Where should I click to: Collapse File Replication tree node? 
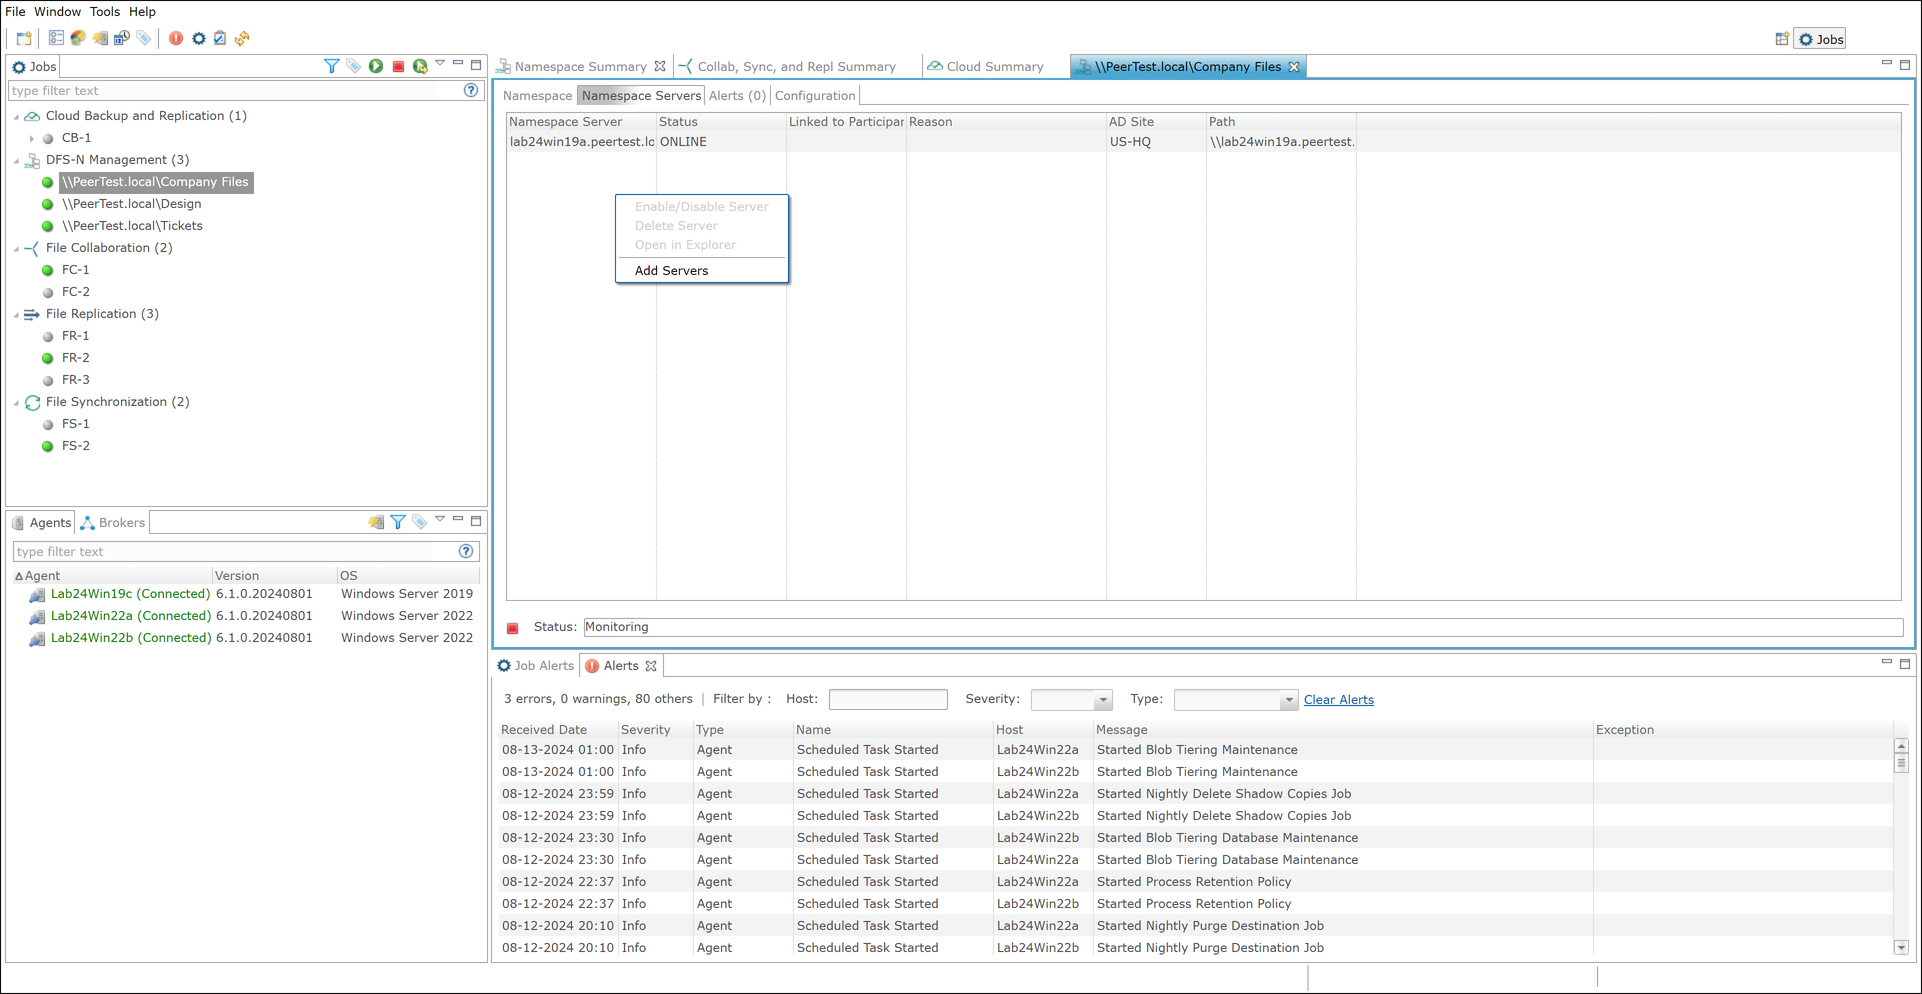point(16,314)
